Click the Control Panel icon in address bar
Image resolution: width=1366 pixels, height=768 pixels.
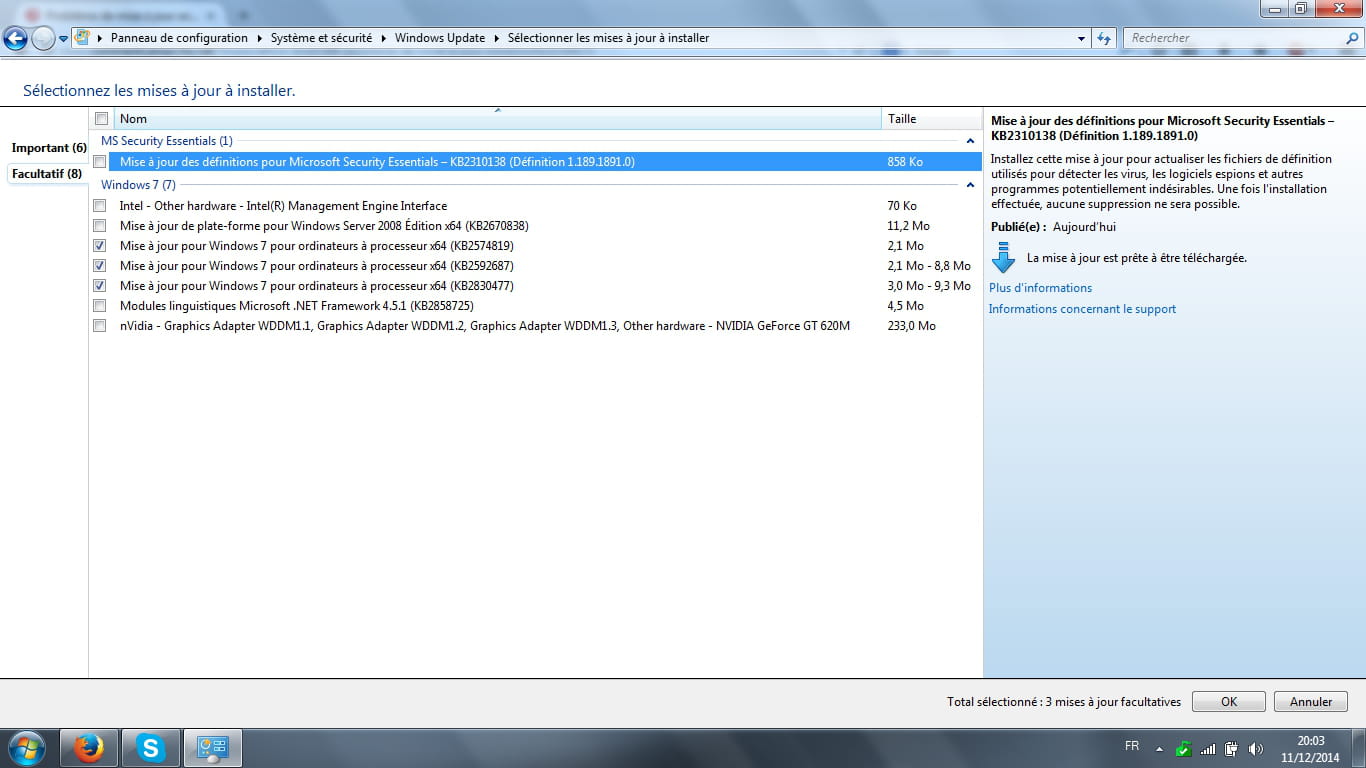point(83,38)
